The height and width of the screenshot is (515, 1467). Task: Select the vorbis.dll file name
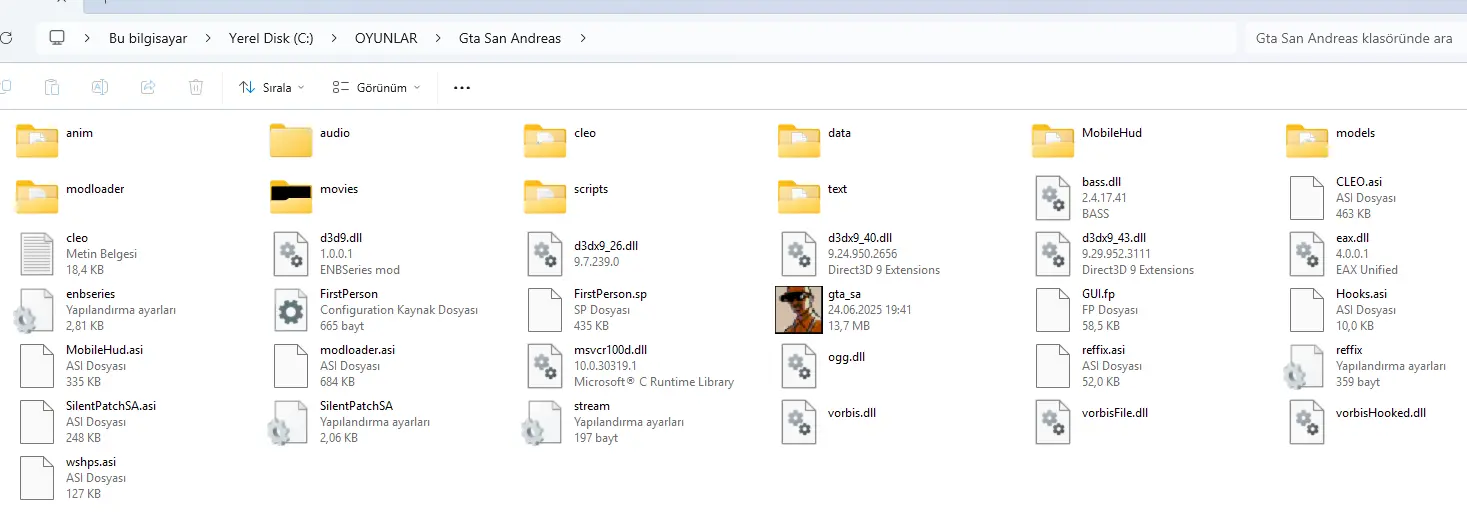pyautogui.click(x=852, y=412)
